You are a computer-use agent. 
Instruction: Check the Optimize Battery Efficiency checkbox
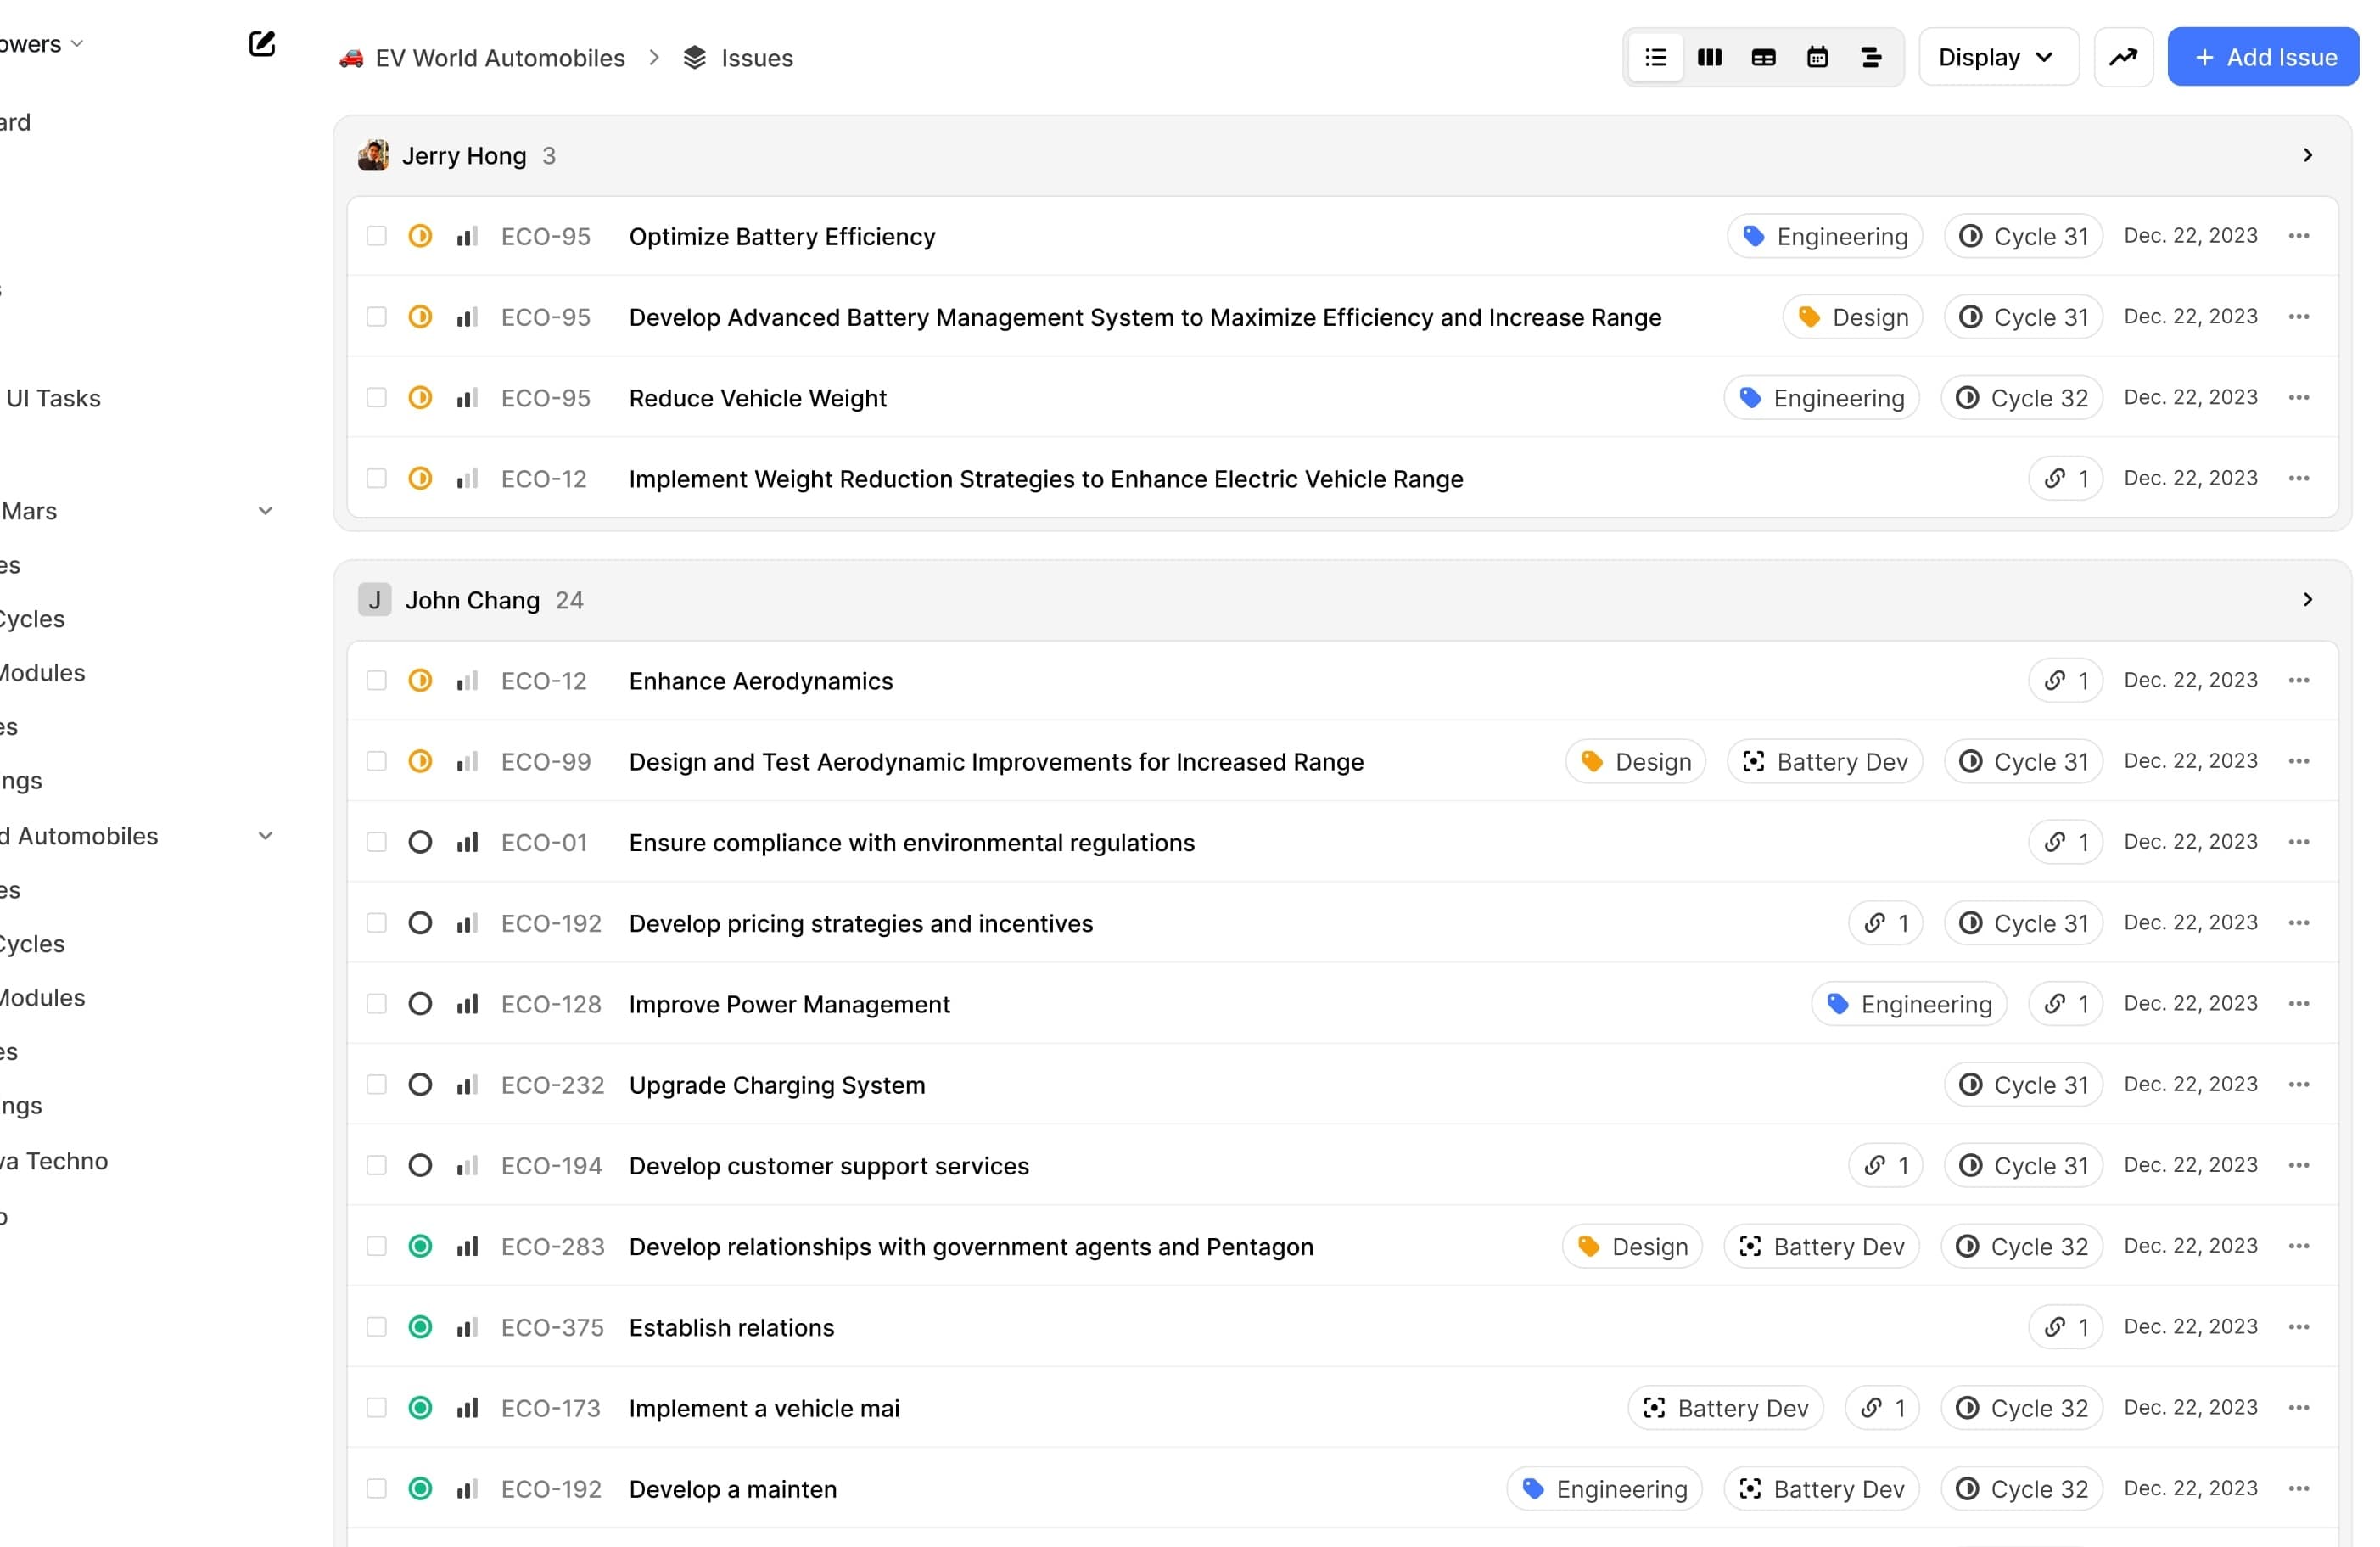(376, 236)
